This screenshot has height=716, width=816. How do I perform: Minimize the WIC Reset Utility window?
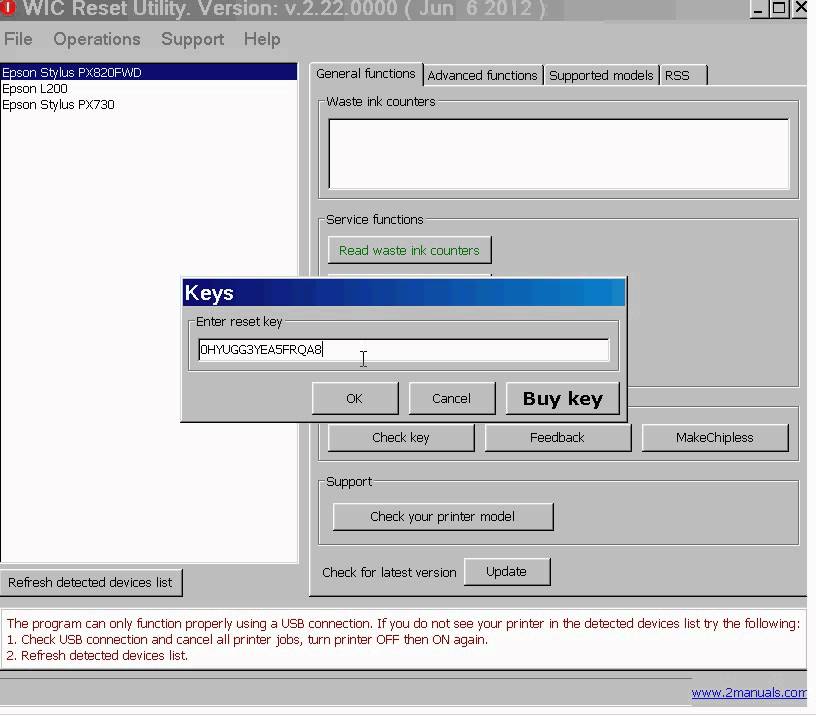(758, 8)
